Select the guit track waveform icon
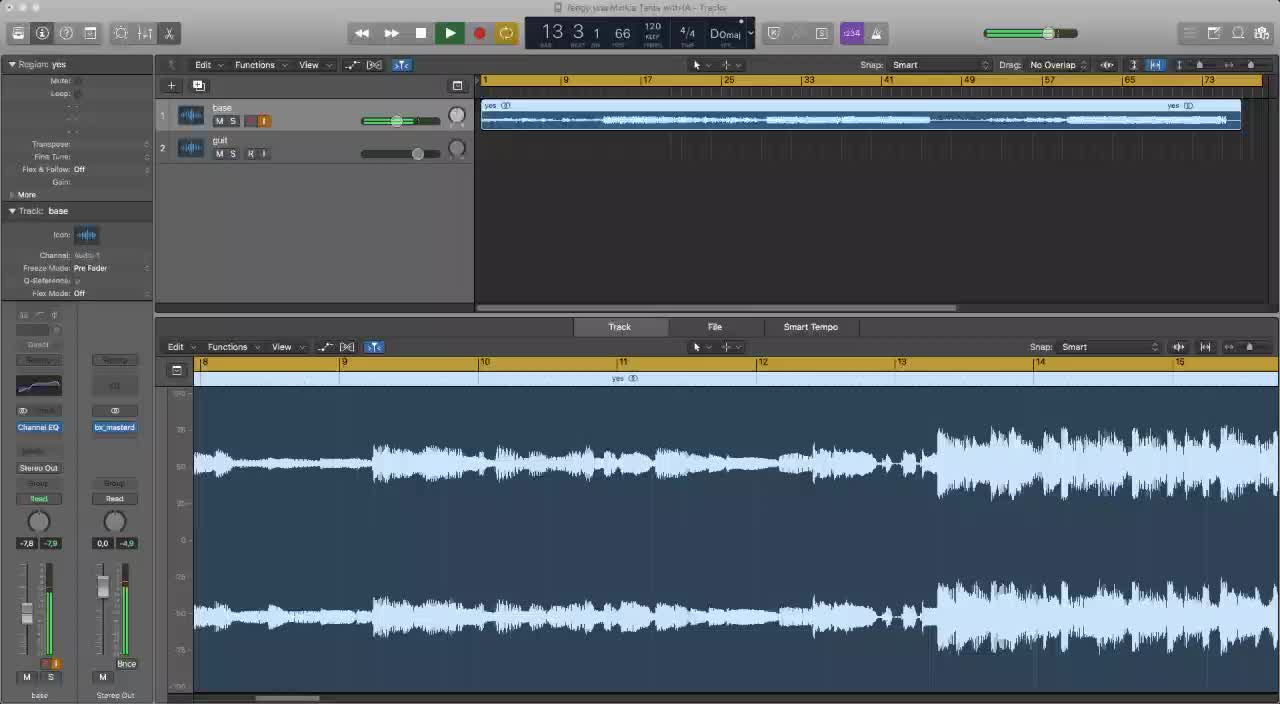 click(x=190, y=148)
